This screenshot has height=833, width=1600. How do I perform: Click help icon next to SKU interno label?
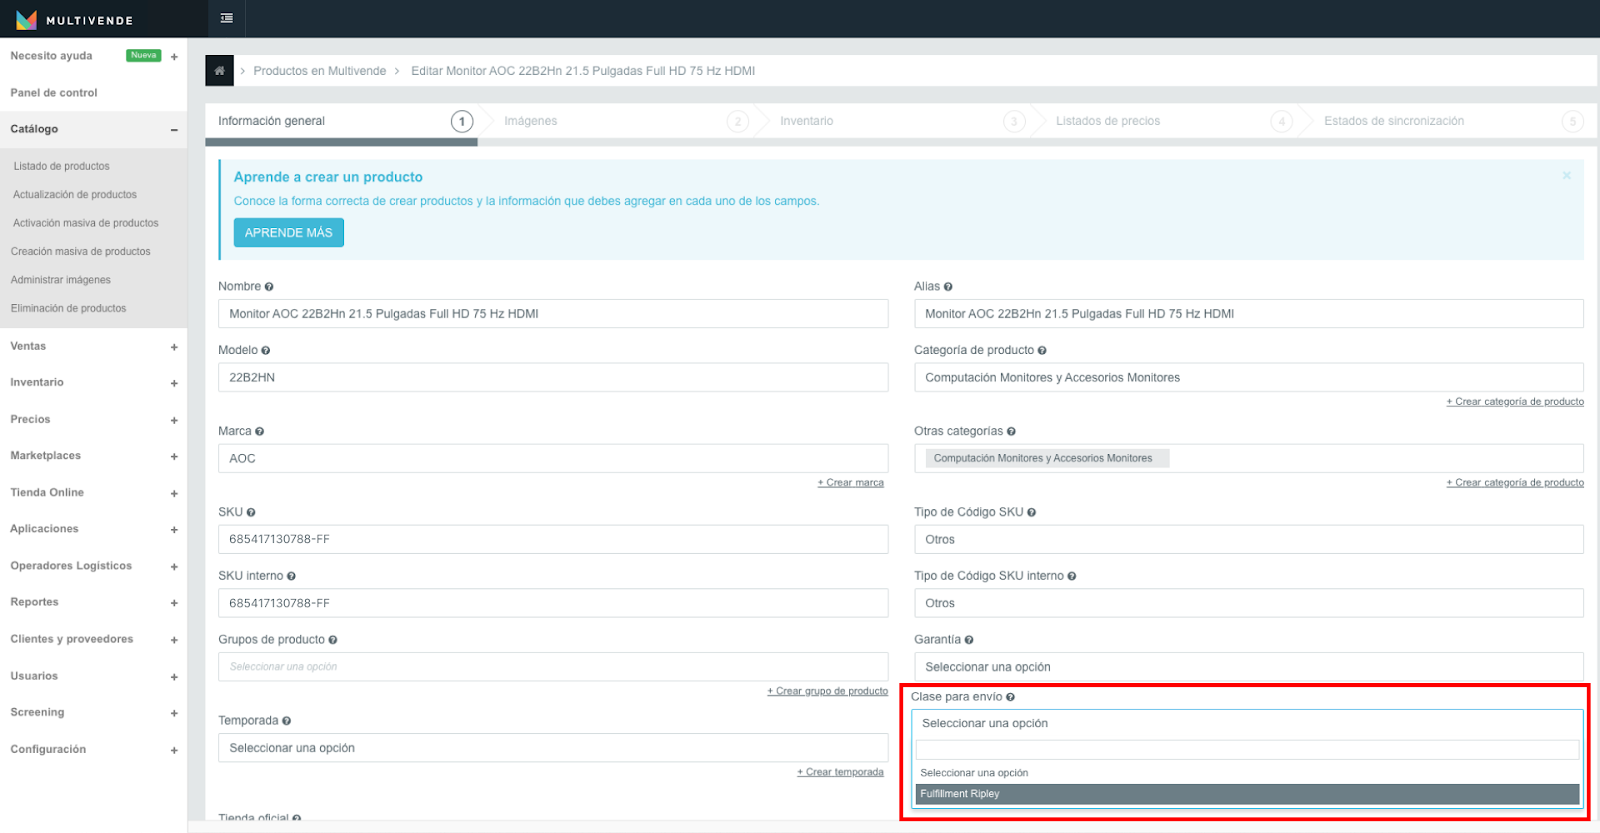pyautogui.click(x=291, y=577)
